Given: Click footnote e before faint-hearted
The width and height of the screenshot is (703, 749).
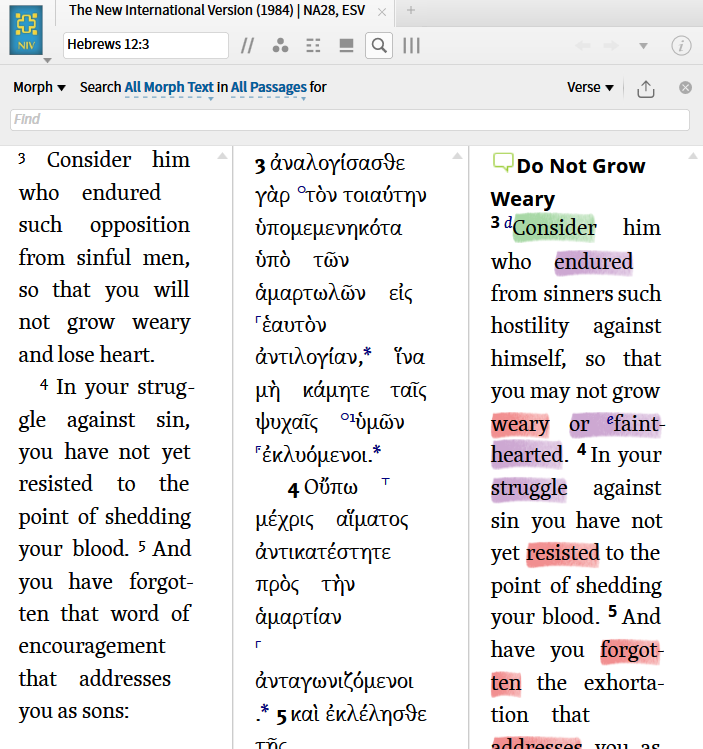Looking at the screenshot, I should tap(610, 420).
